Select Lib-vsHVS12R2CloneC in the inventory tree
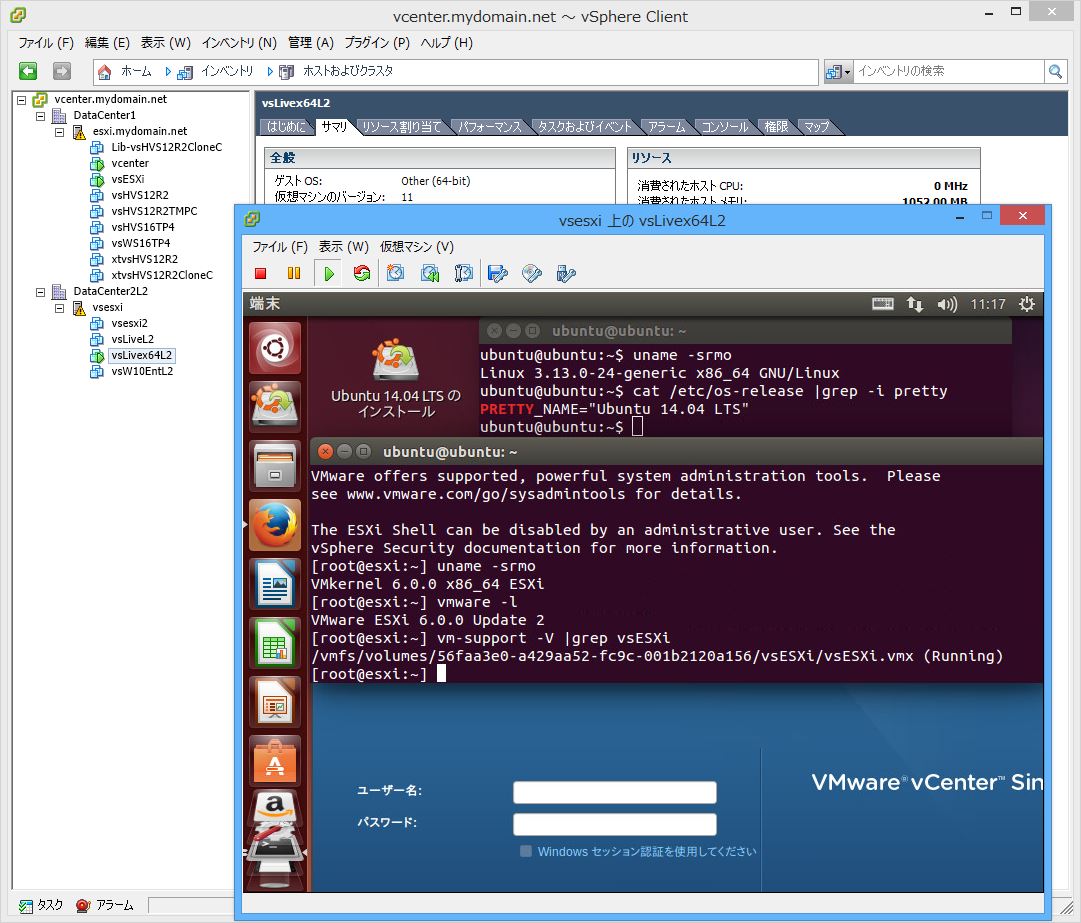This screenshot has height=923, width=1081. pyautogui.click(x=167, y=148)
